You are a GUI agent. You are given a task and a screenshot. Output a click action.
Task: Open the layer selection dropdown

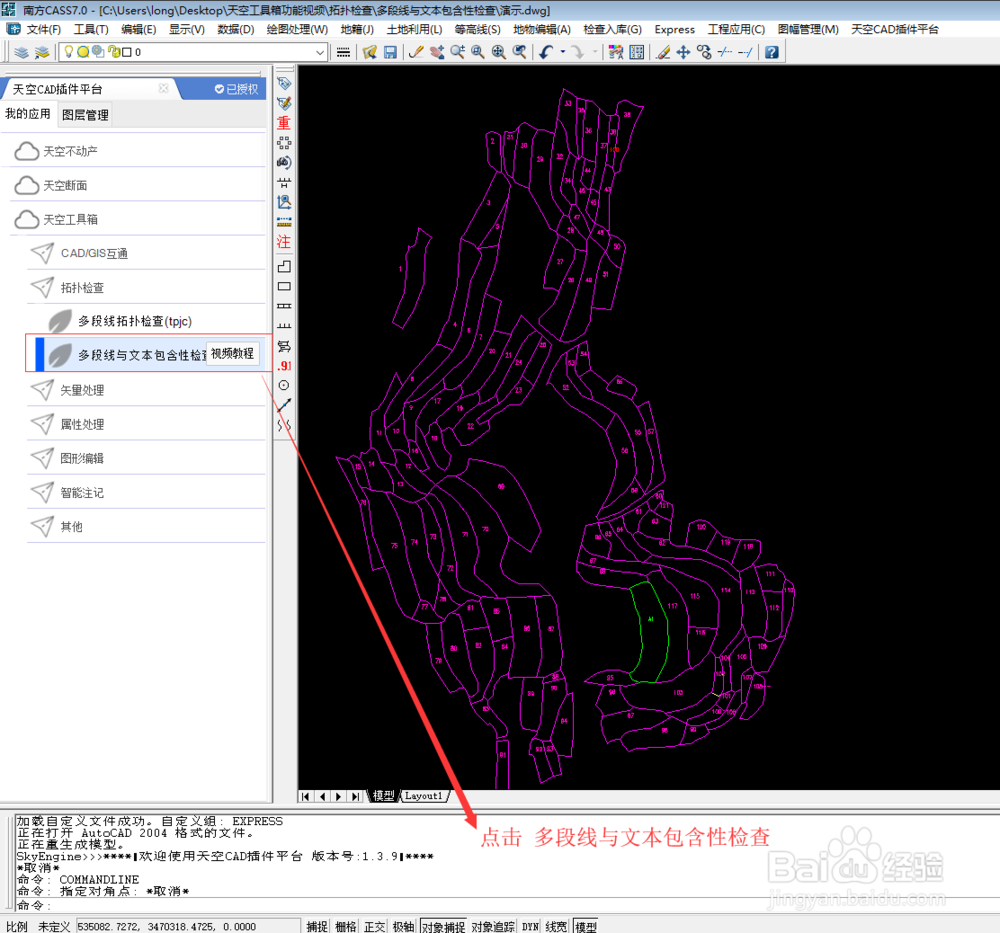pos(193,52)
